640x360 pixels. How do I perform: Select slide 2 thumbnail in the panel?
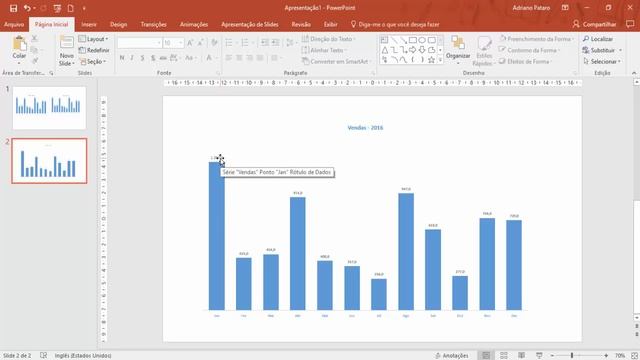coord(49,161)
